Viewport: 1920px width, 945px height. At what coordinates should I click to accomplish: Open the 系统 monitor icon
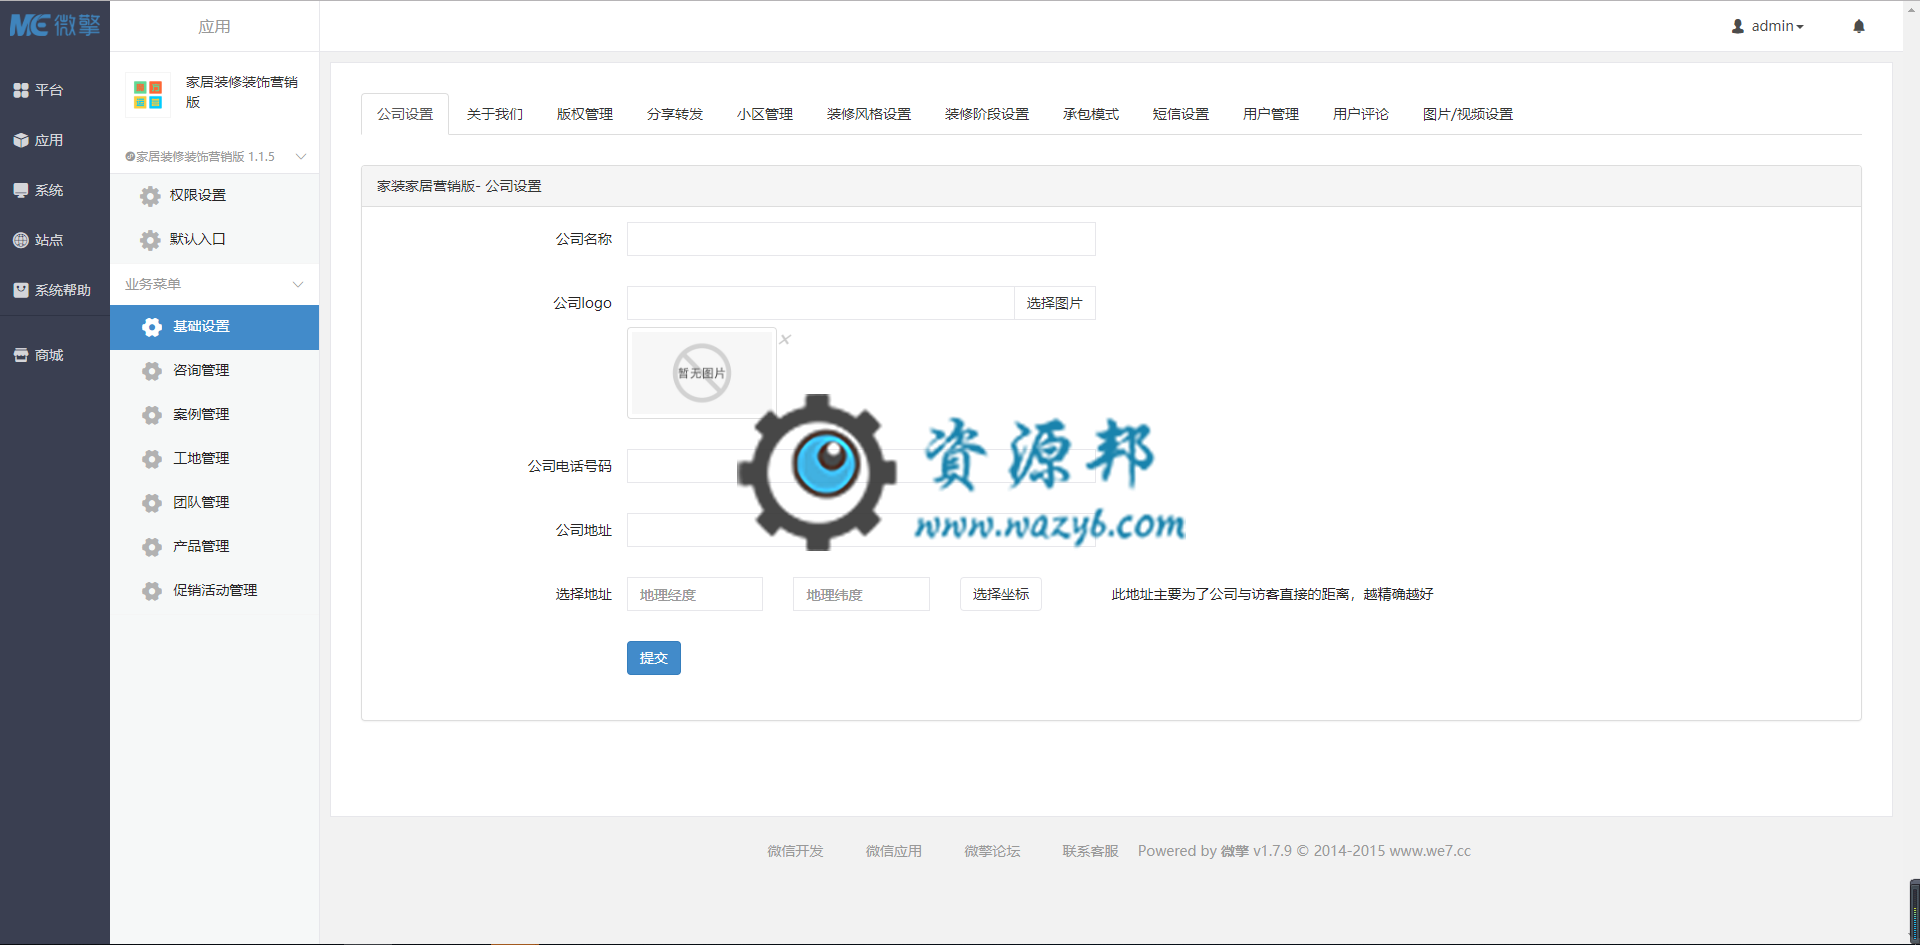click(x=21, y=190)
